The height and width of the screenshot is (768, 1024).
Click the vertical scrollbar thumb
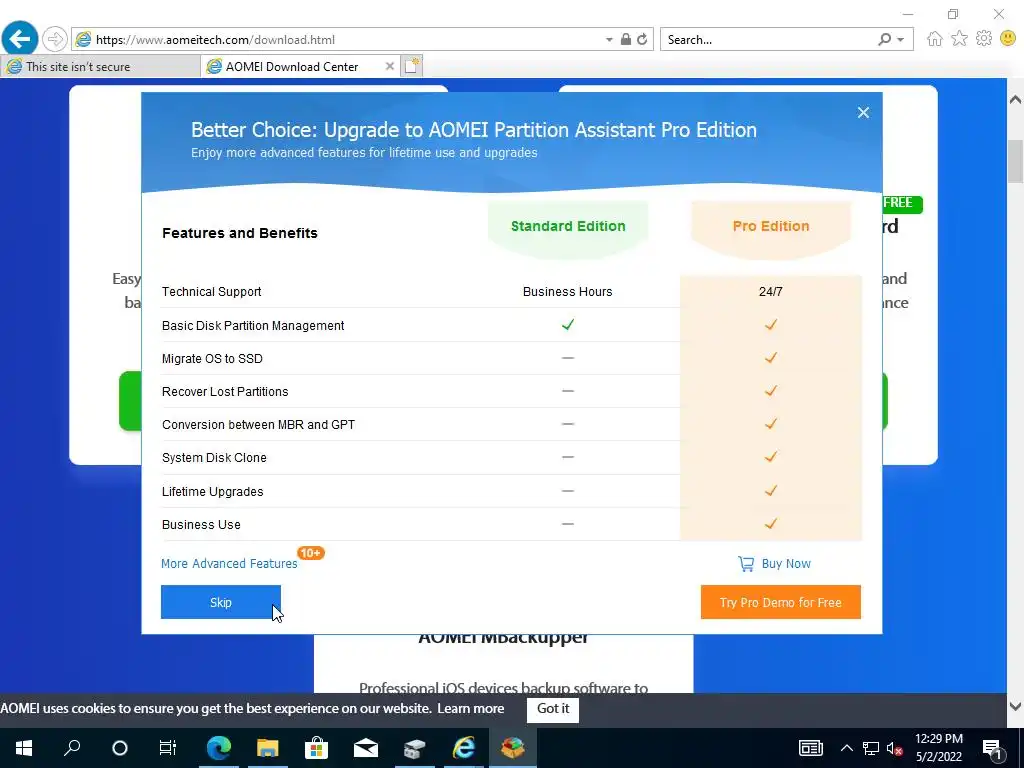coord(1015,161)
